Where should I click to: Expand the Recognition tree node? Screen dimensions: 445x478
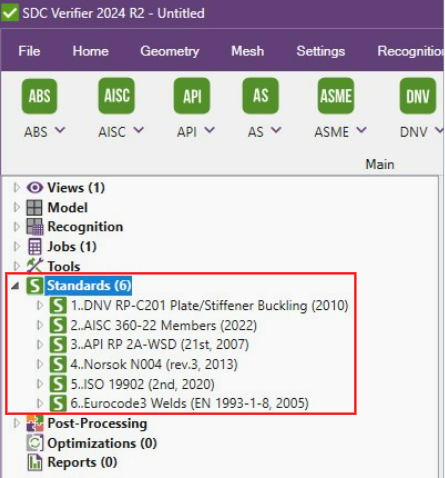coord(17,227)
